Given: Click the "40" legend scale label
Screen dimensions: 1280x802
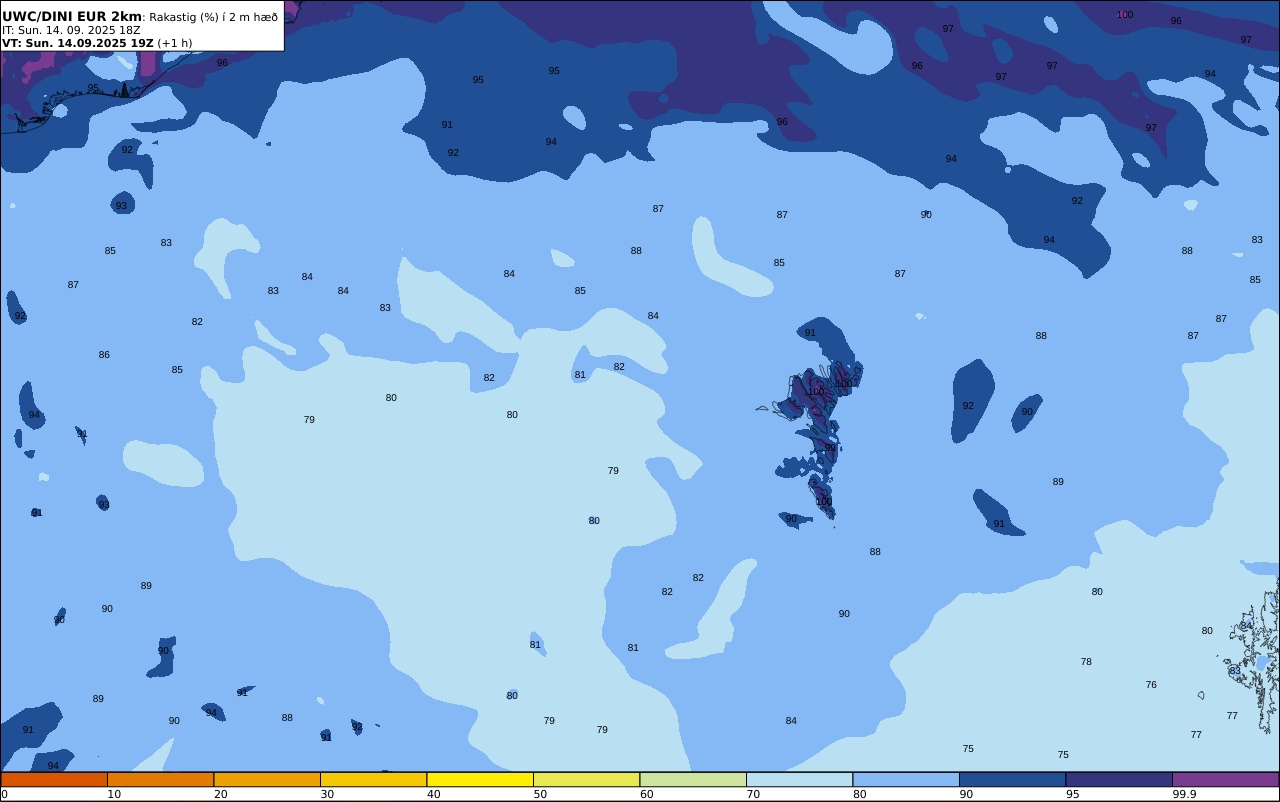Looking at the screenshot, I should pos(433,794).
